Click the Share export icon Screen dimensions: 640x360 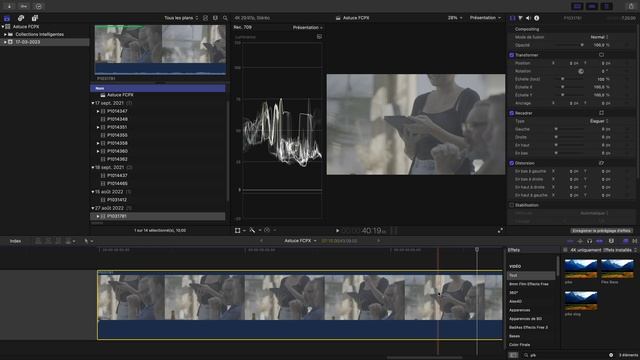click(x=631, y=6)
